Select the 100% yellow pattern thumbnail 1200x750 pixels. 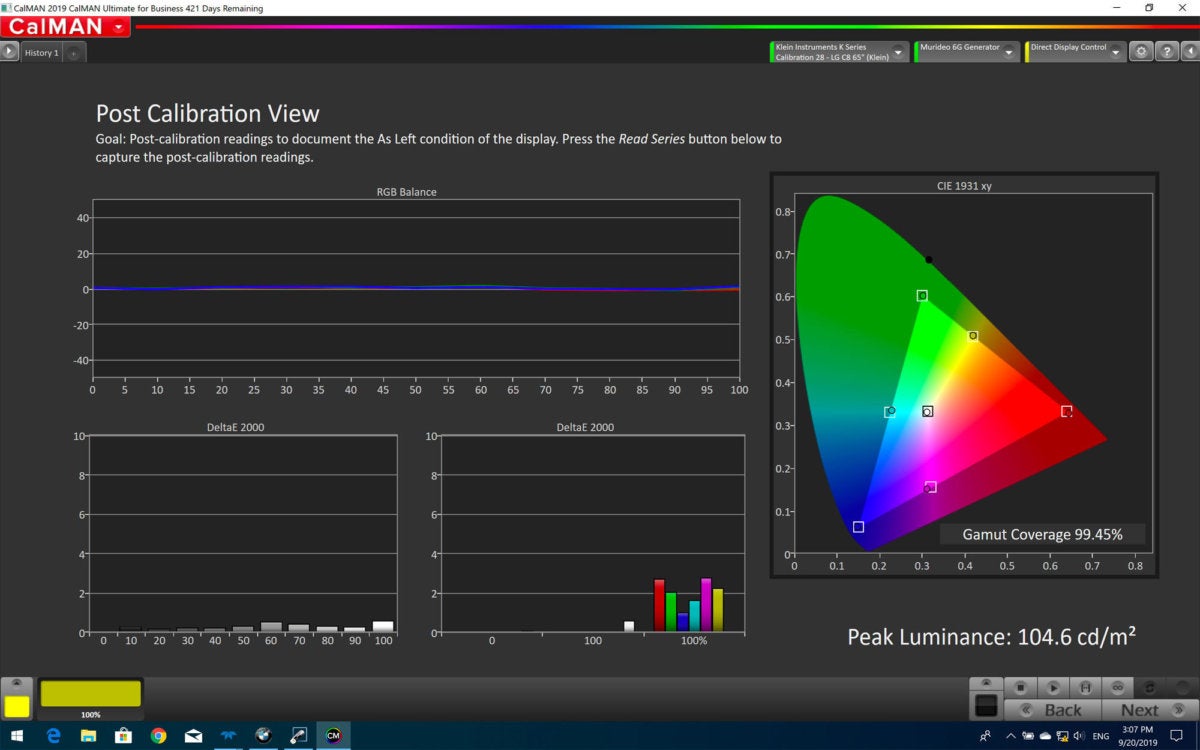click(x=91, y=699)
